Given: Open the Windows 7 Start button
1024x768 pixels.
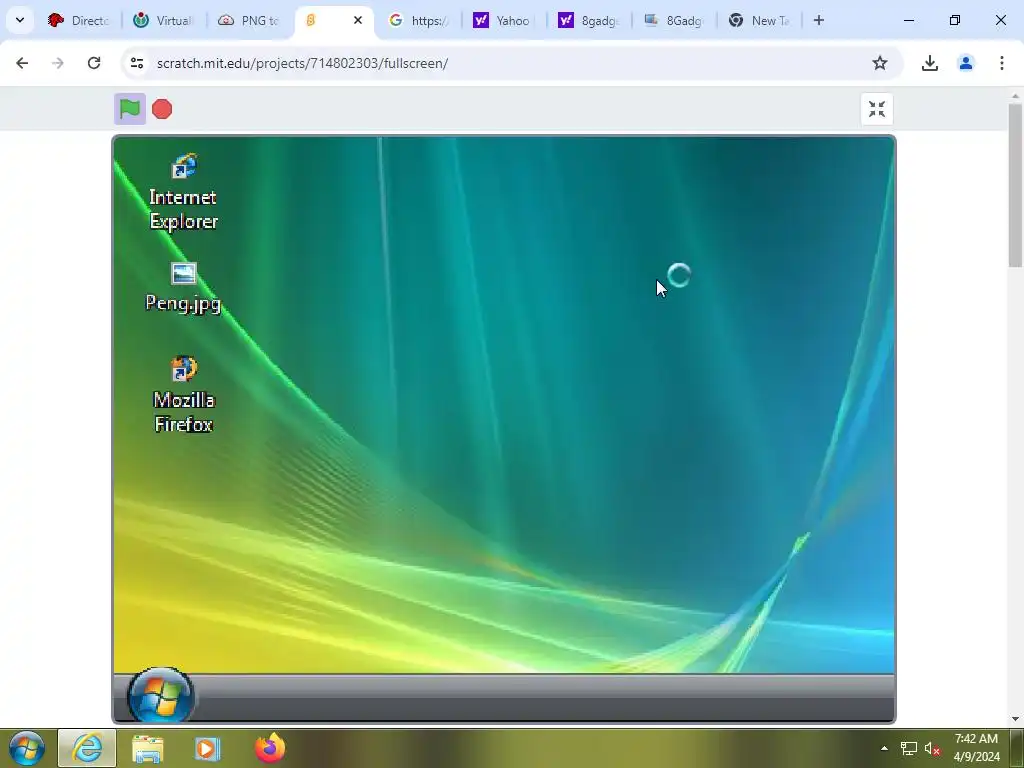Looking at the screenshot, I should [x=27, y=748].
